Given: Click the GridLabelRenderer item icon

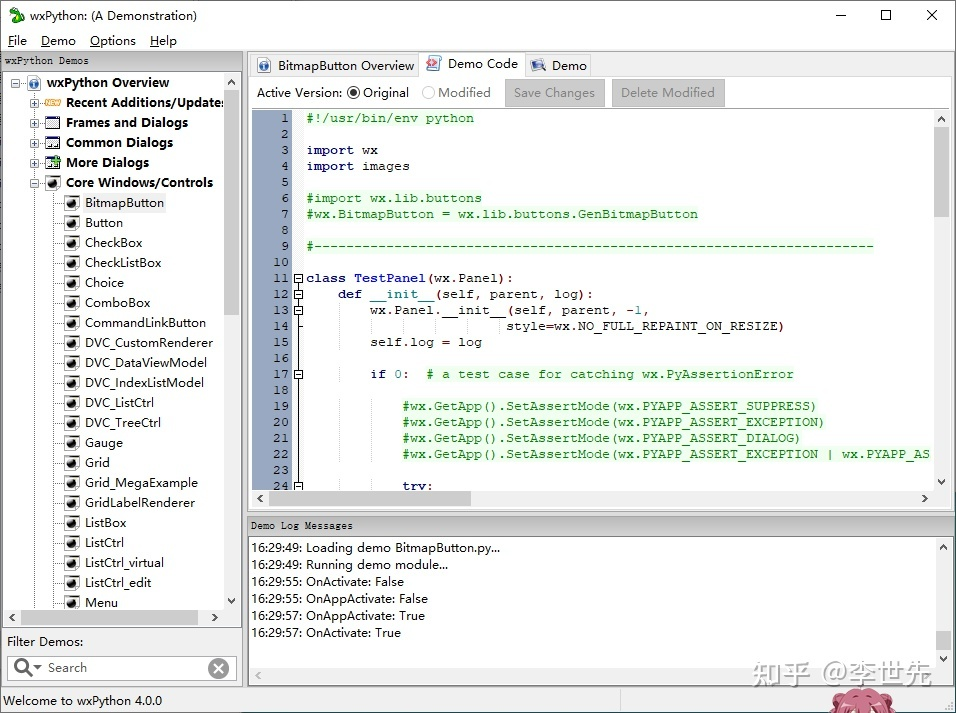Looking at the screenshot, I should point(72,503).
